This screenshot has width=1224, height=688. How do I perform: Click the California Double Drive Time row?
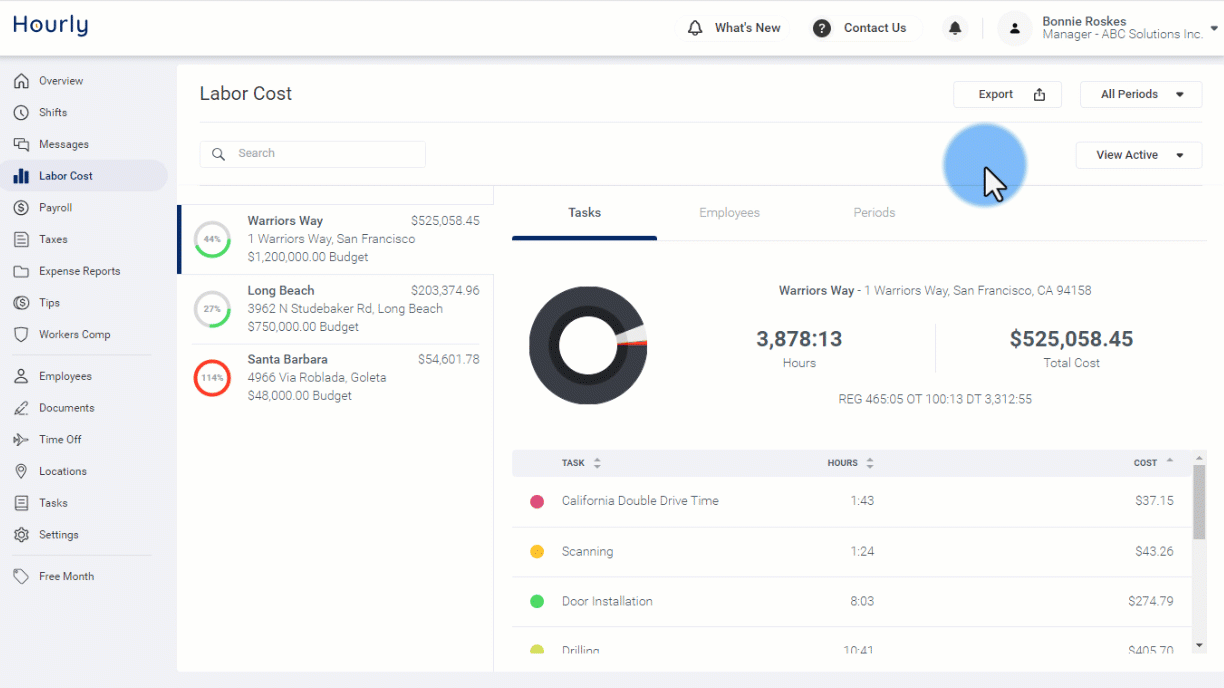851,502
